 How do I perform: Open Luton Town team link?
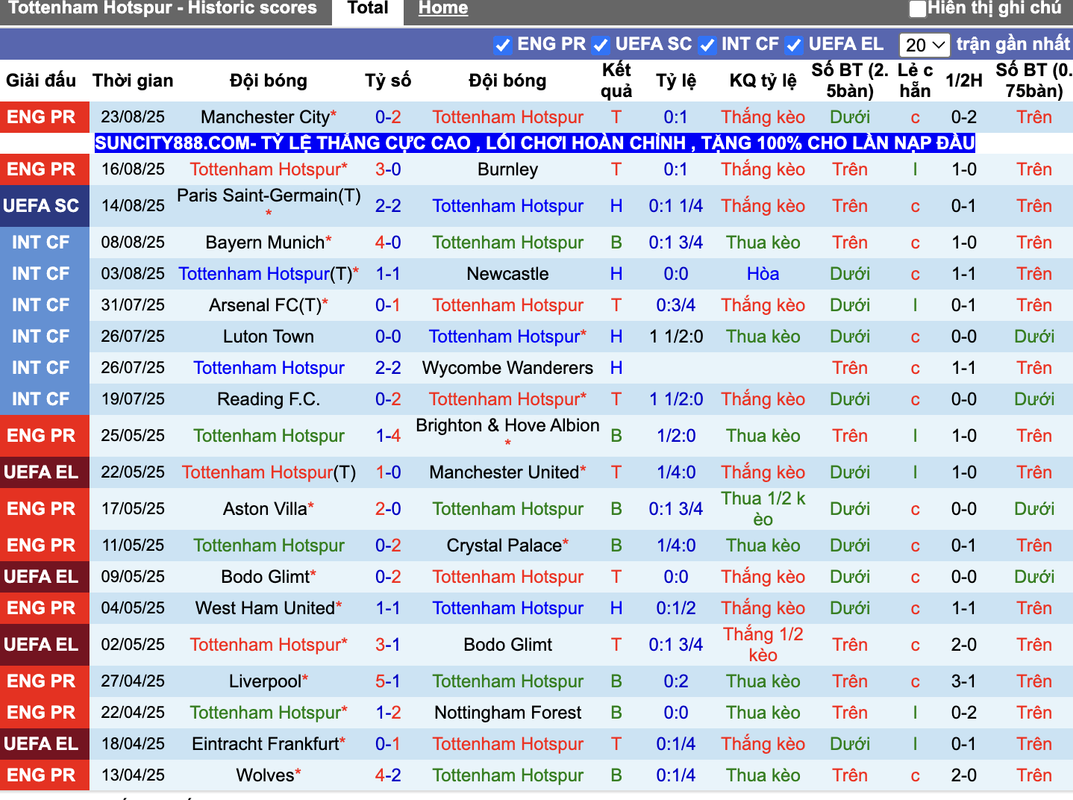268,337
